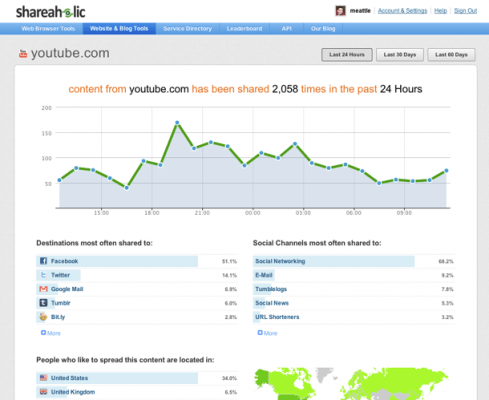This screenshot has width=489, height=400.
Task: Select the Last 24 Hours range
Action: coord(347,55)
